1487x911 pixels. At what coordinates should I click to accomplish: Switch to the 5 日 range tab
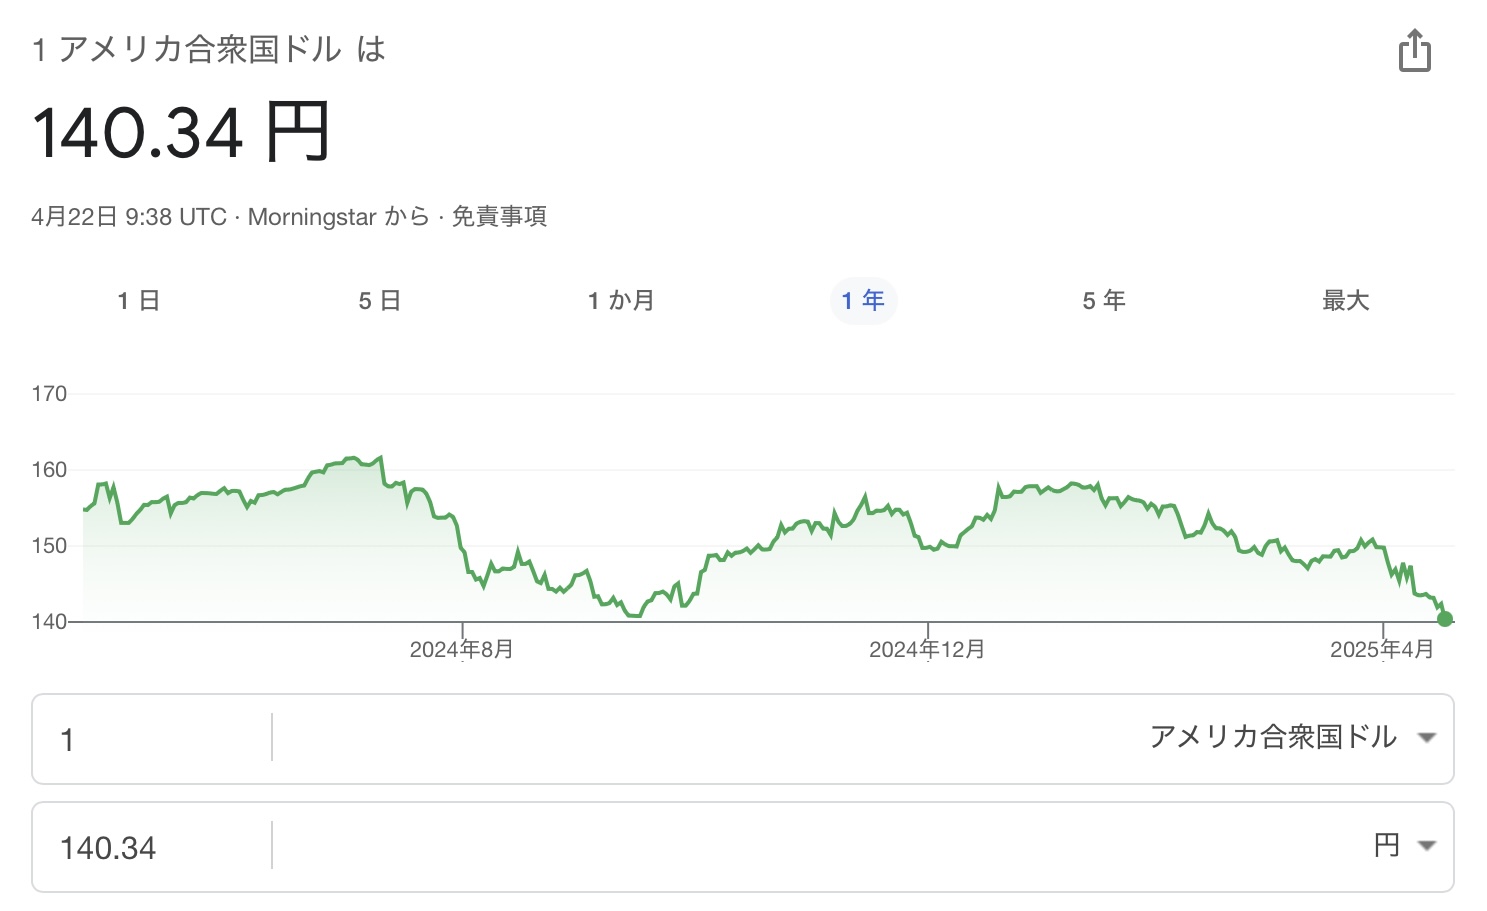380,301
